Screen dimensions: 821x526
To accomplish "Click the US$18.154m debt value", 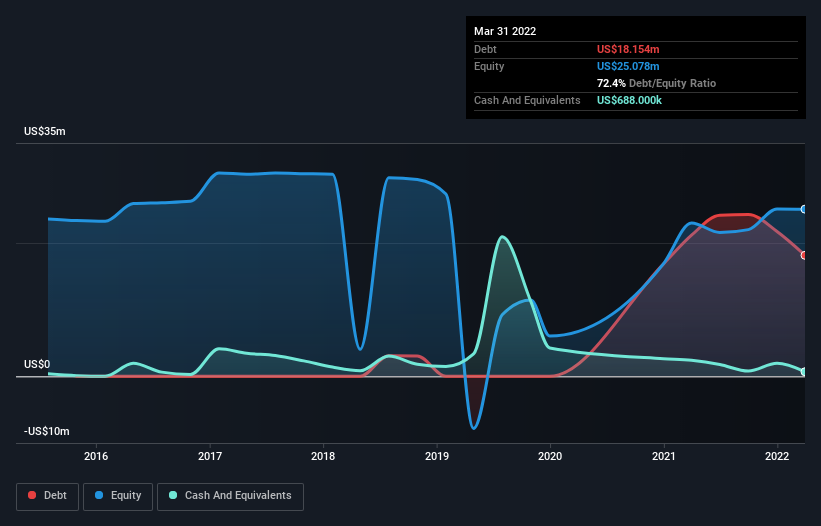I will (628, 49).
